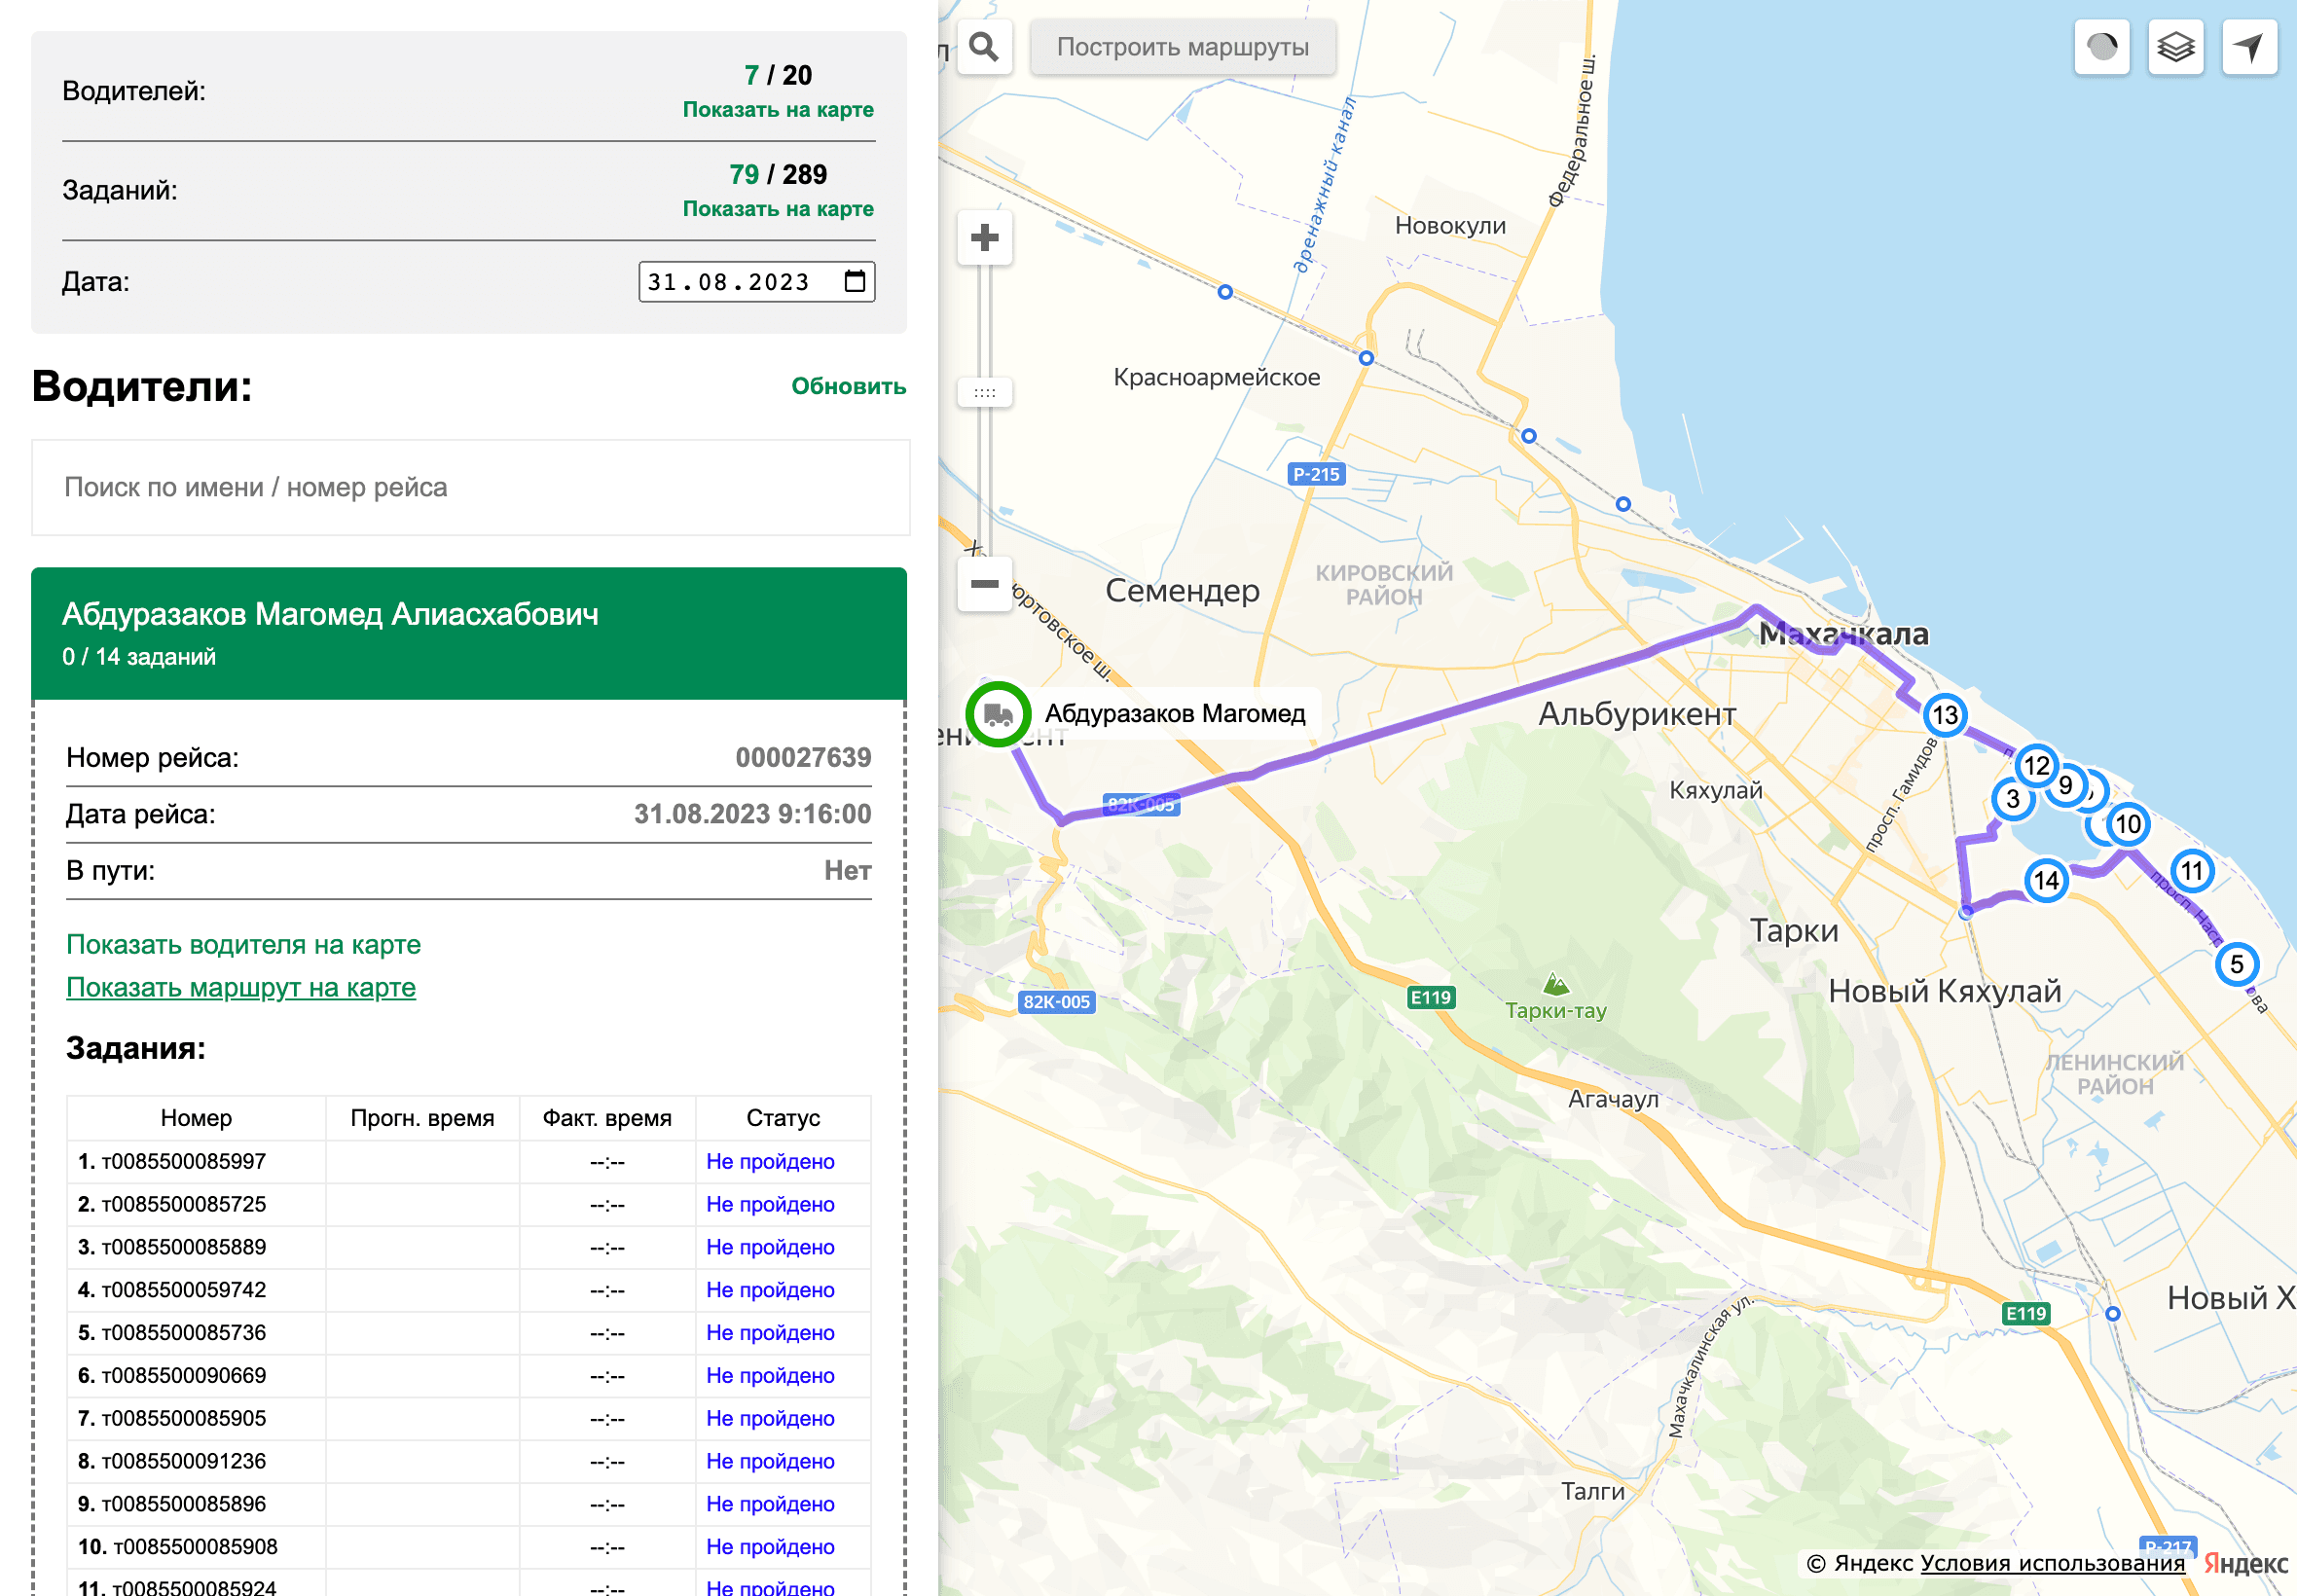Select route marker number 13 on map
Viewport: 2297px width, 1596px height.
(1944, 715)
